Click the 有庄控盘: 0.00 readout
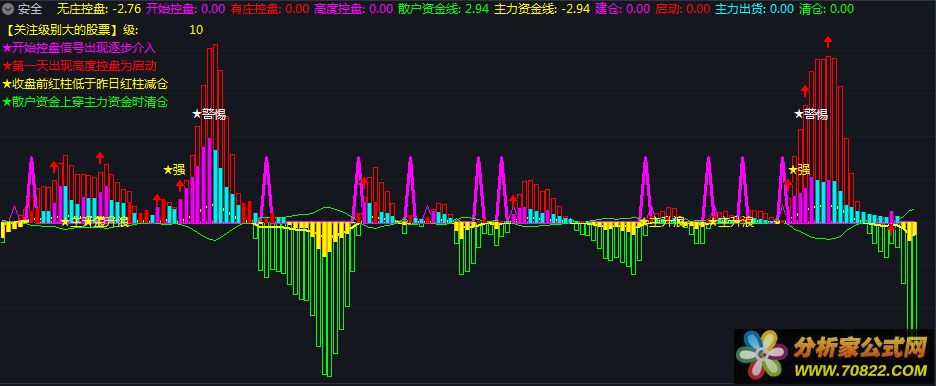The width and height of the screenshot is (936, 386). [270, 9]
